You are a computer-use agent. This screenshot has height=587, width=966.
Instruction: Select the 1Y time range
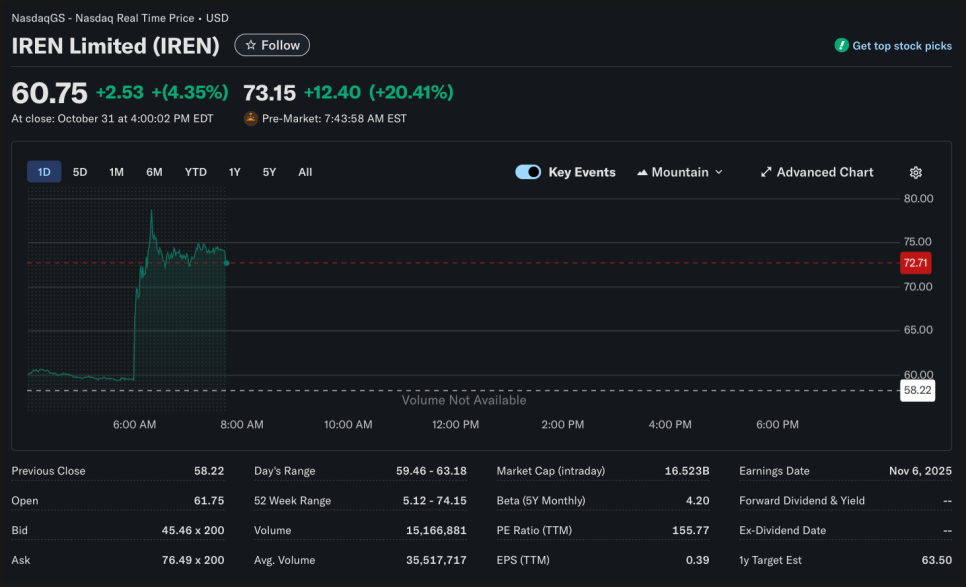234,172
